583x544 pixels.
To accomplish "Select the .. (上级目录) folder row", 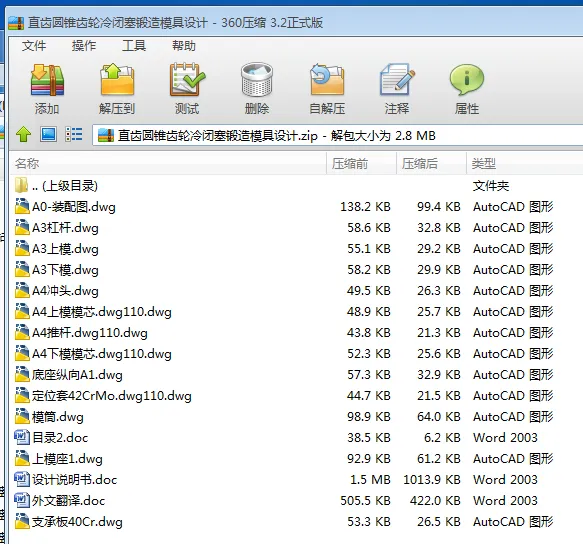I will point(296,186).
